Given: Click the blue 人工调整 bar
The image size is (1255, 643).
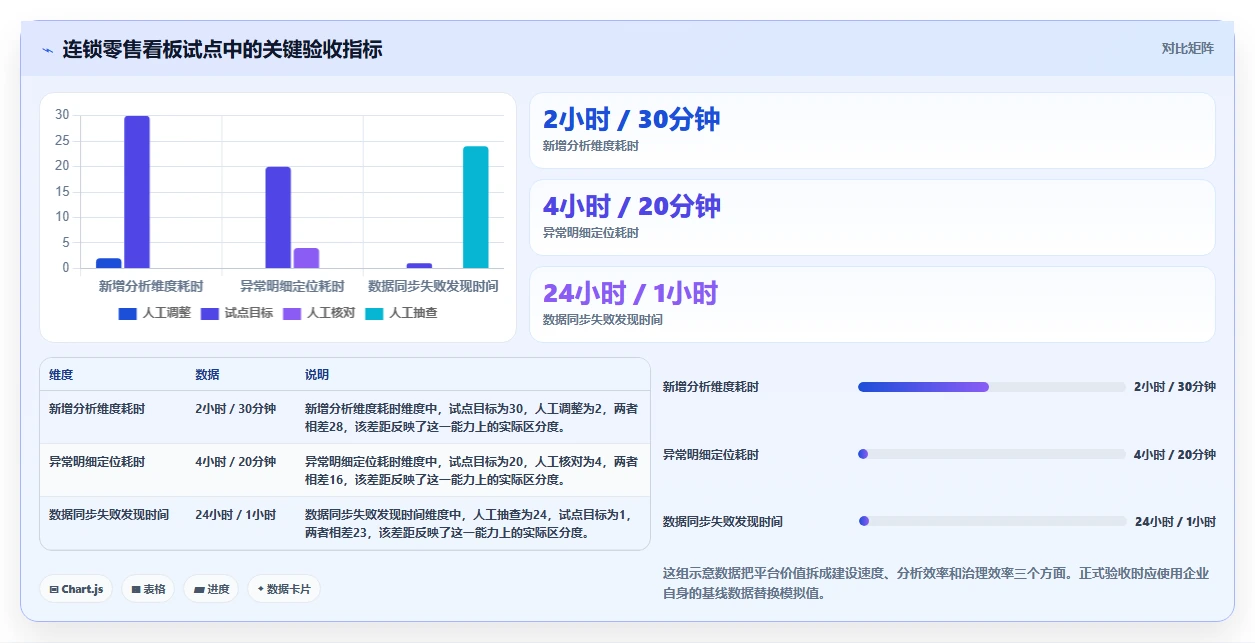Looking at the screenshot, I should (109, 263).
